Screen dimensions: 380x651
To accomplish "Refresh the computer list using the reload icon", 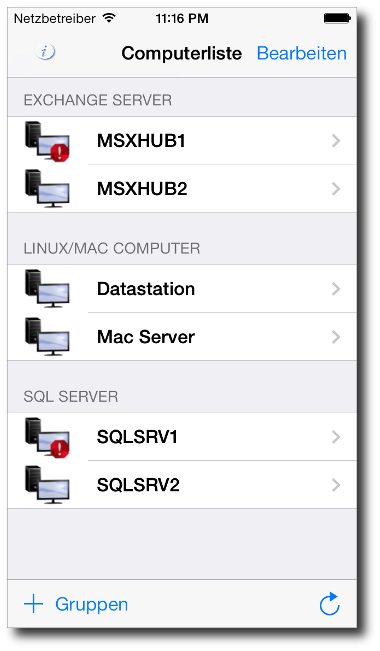I will pyautogui.click(x=330, y=604).
